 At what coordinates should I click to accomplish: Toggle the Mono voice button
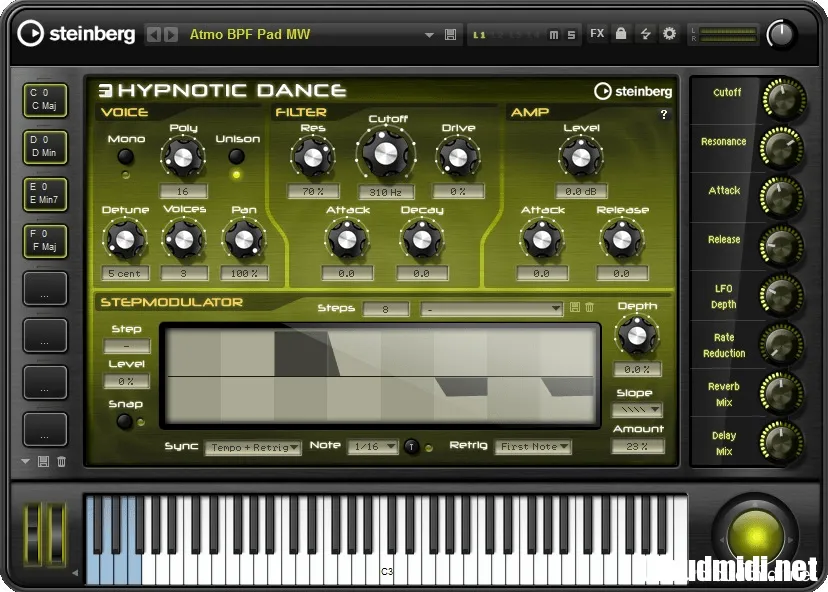pyautogui.click(x=126, y=157)
